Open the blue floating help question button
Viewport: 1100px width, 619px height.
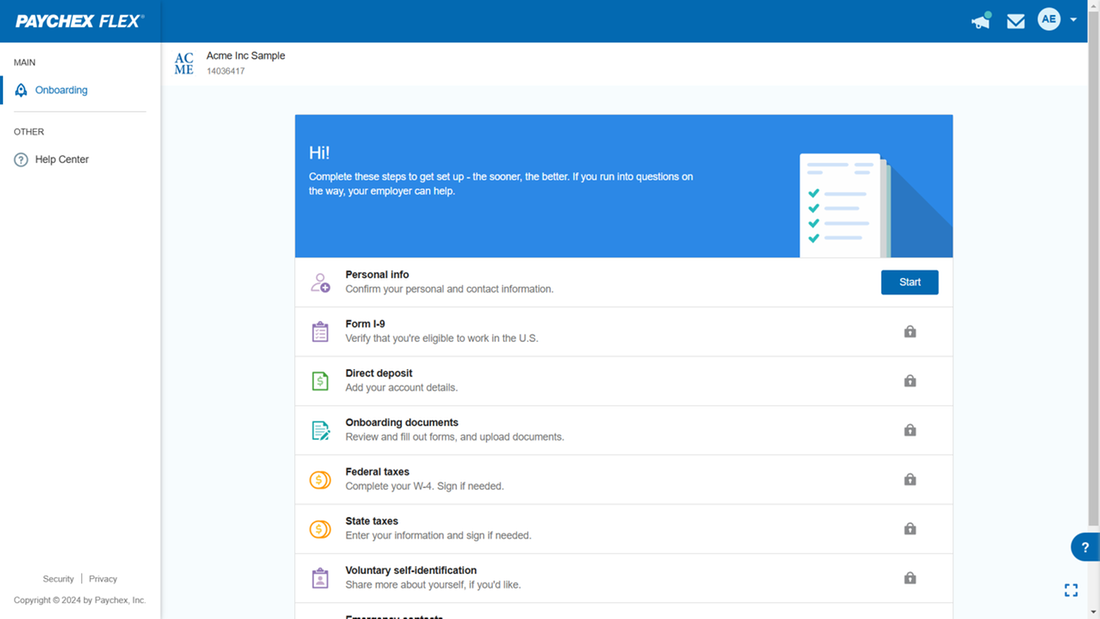pos(1085,547)
